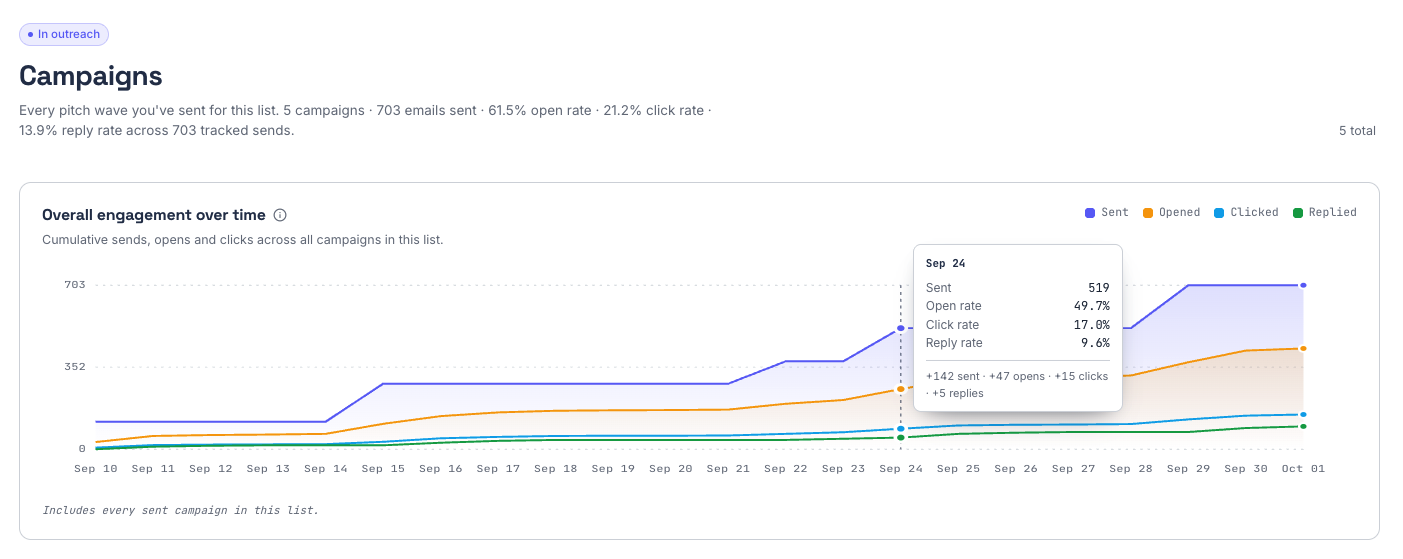Click the Open rate 49.7% tooltip value
The image size is (1403, 559).
(1090, 306)
